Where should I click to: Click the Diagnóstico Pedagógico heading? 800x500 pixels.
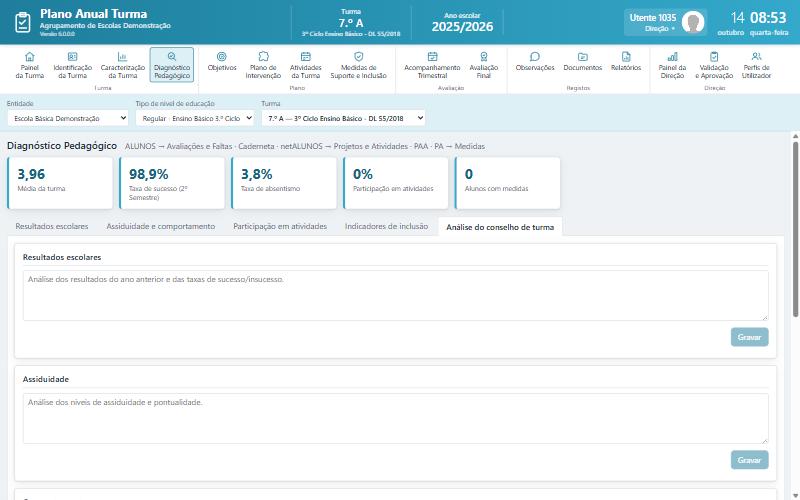point(62,146)
